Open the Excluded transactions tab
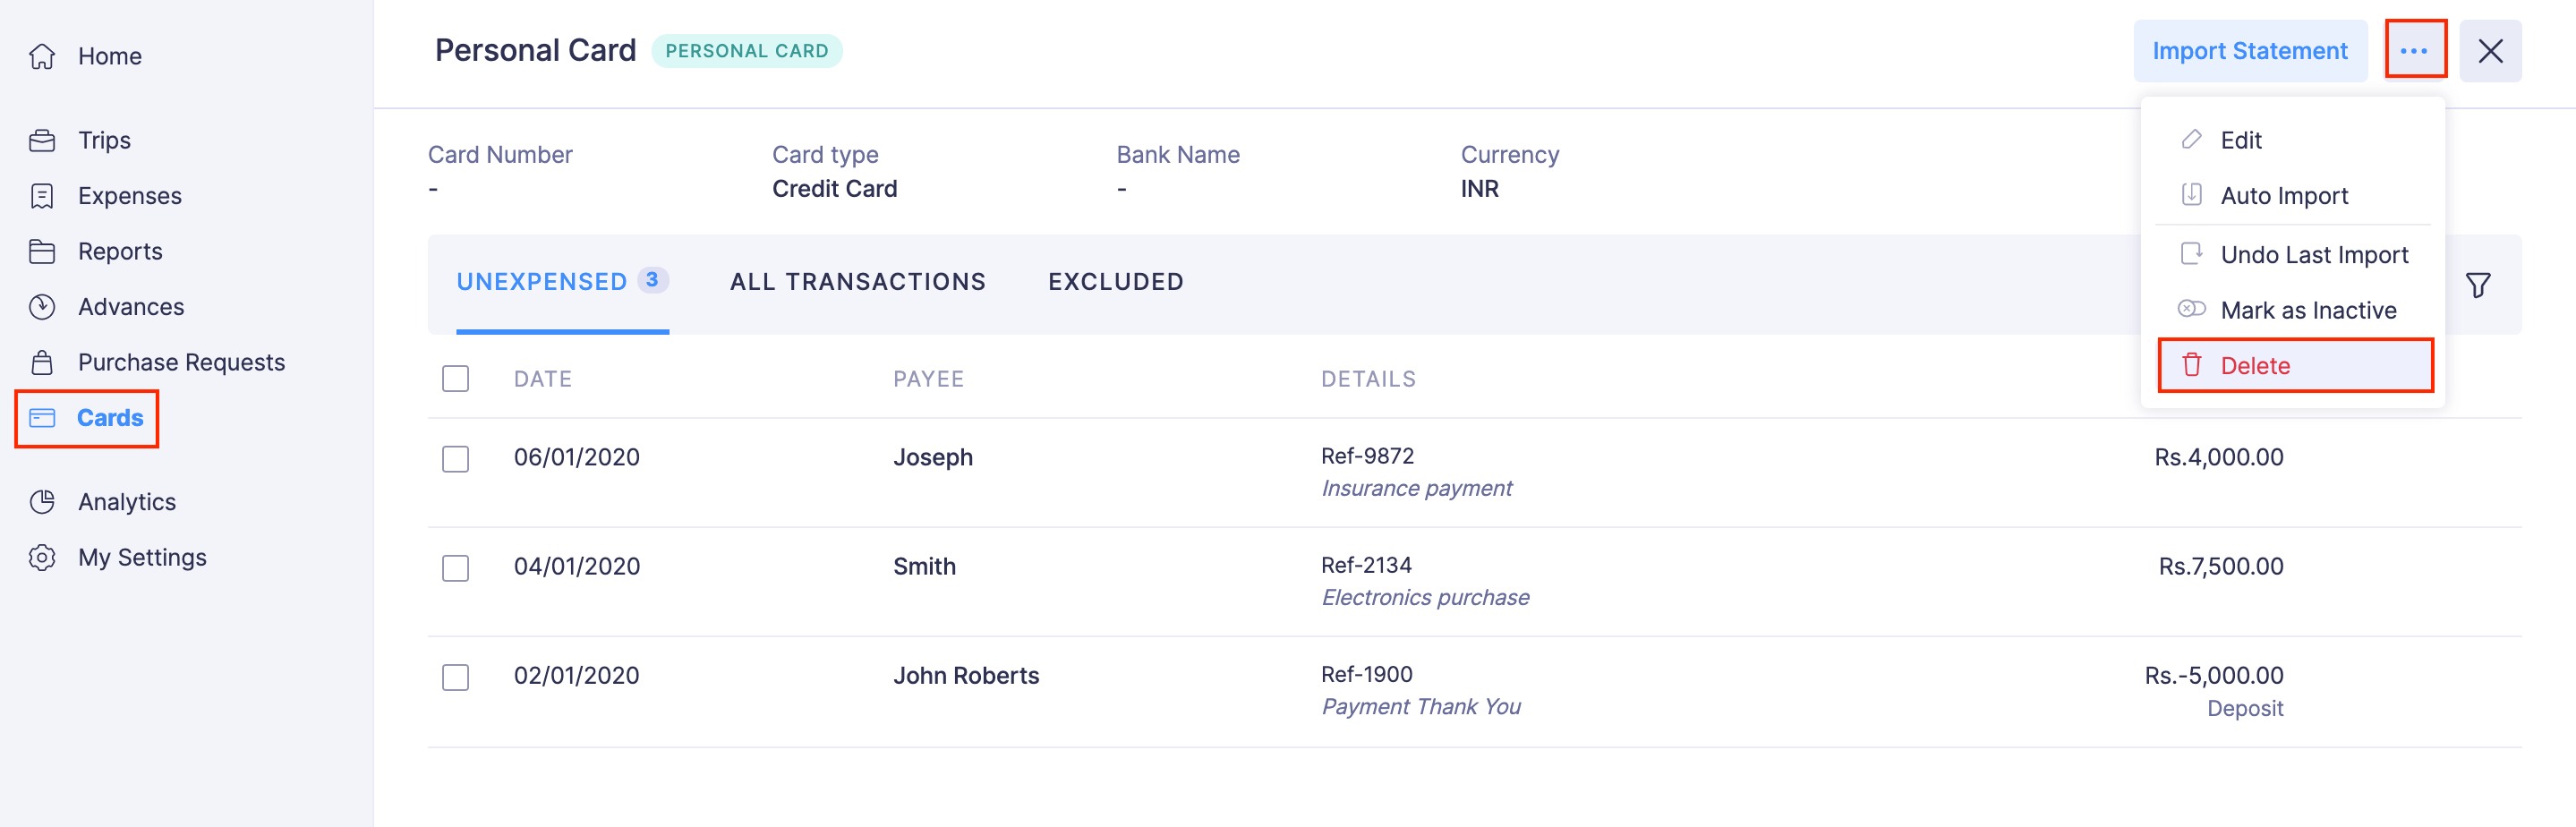The width and height of the screenshot is (2576, 827). pos(1115,282)
